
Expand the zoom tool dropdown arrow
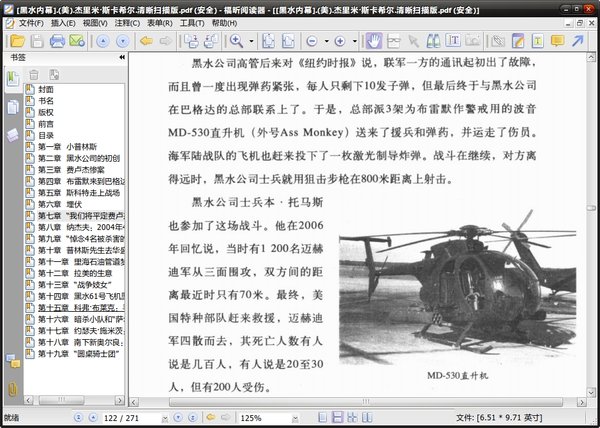(250, 41)
